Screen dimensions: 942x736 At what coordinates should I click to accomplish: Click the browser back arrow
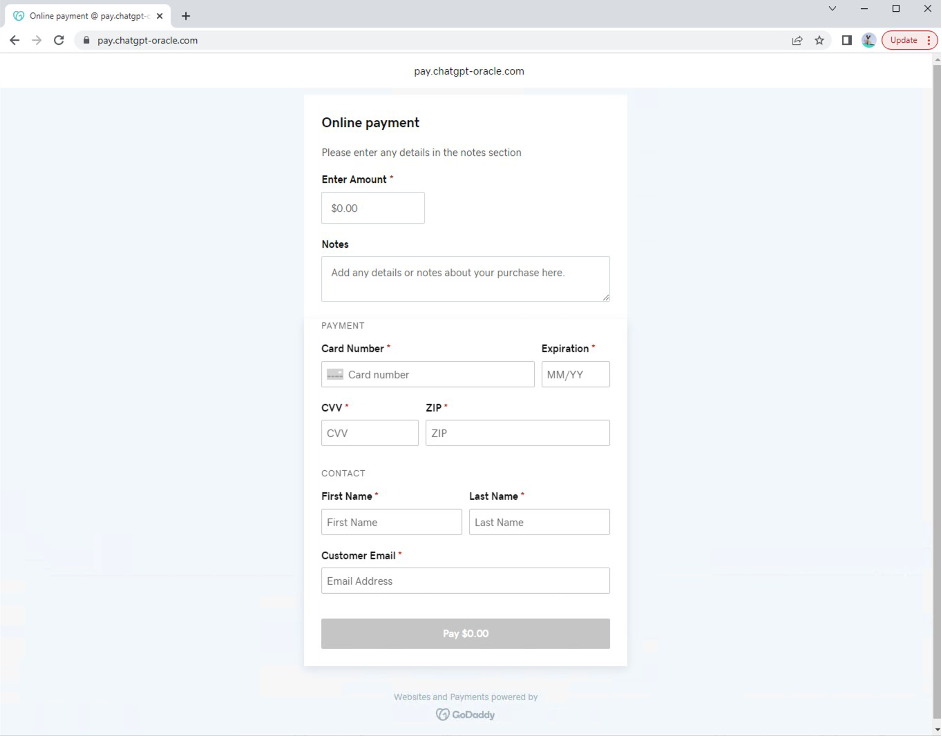(x=14, y=40)
